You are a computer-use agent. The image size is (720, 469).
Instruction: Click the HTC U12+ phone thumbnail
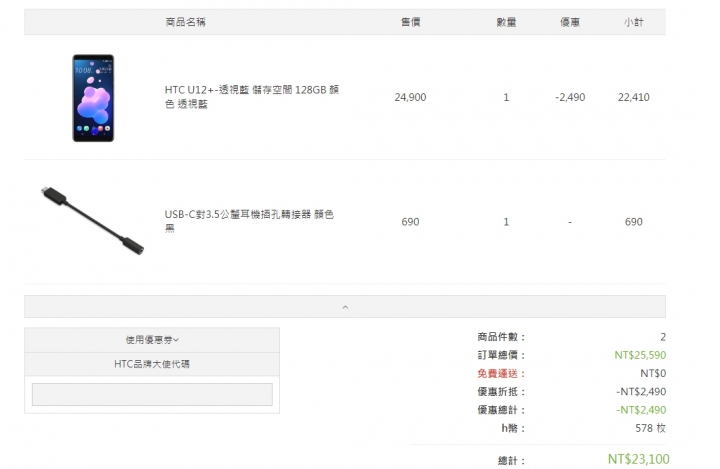click(93, 98)
